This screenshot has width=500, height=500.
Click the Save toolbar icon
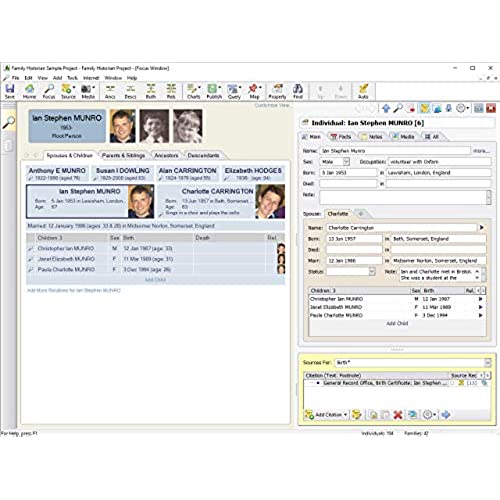click(10, 91)
